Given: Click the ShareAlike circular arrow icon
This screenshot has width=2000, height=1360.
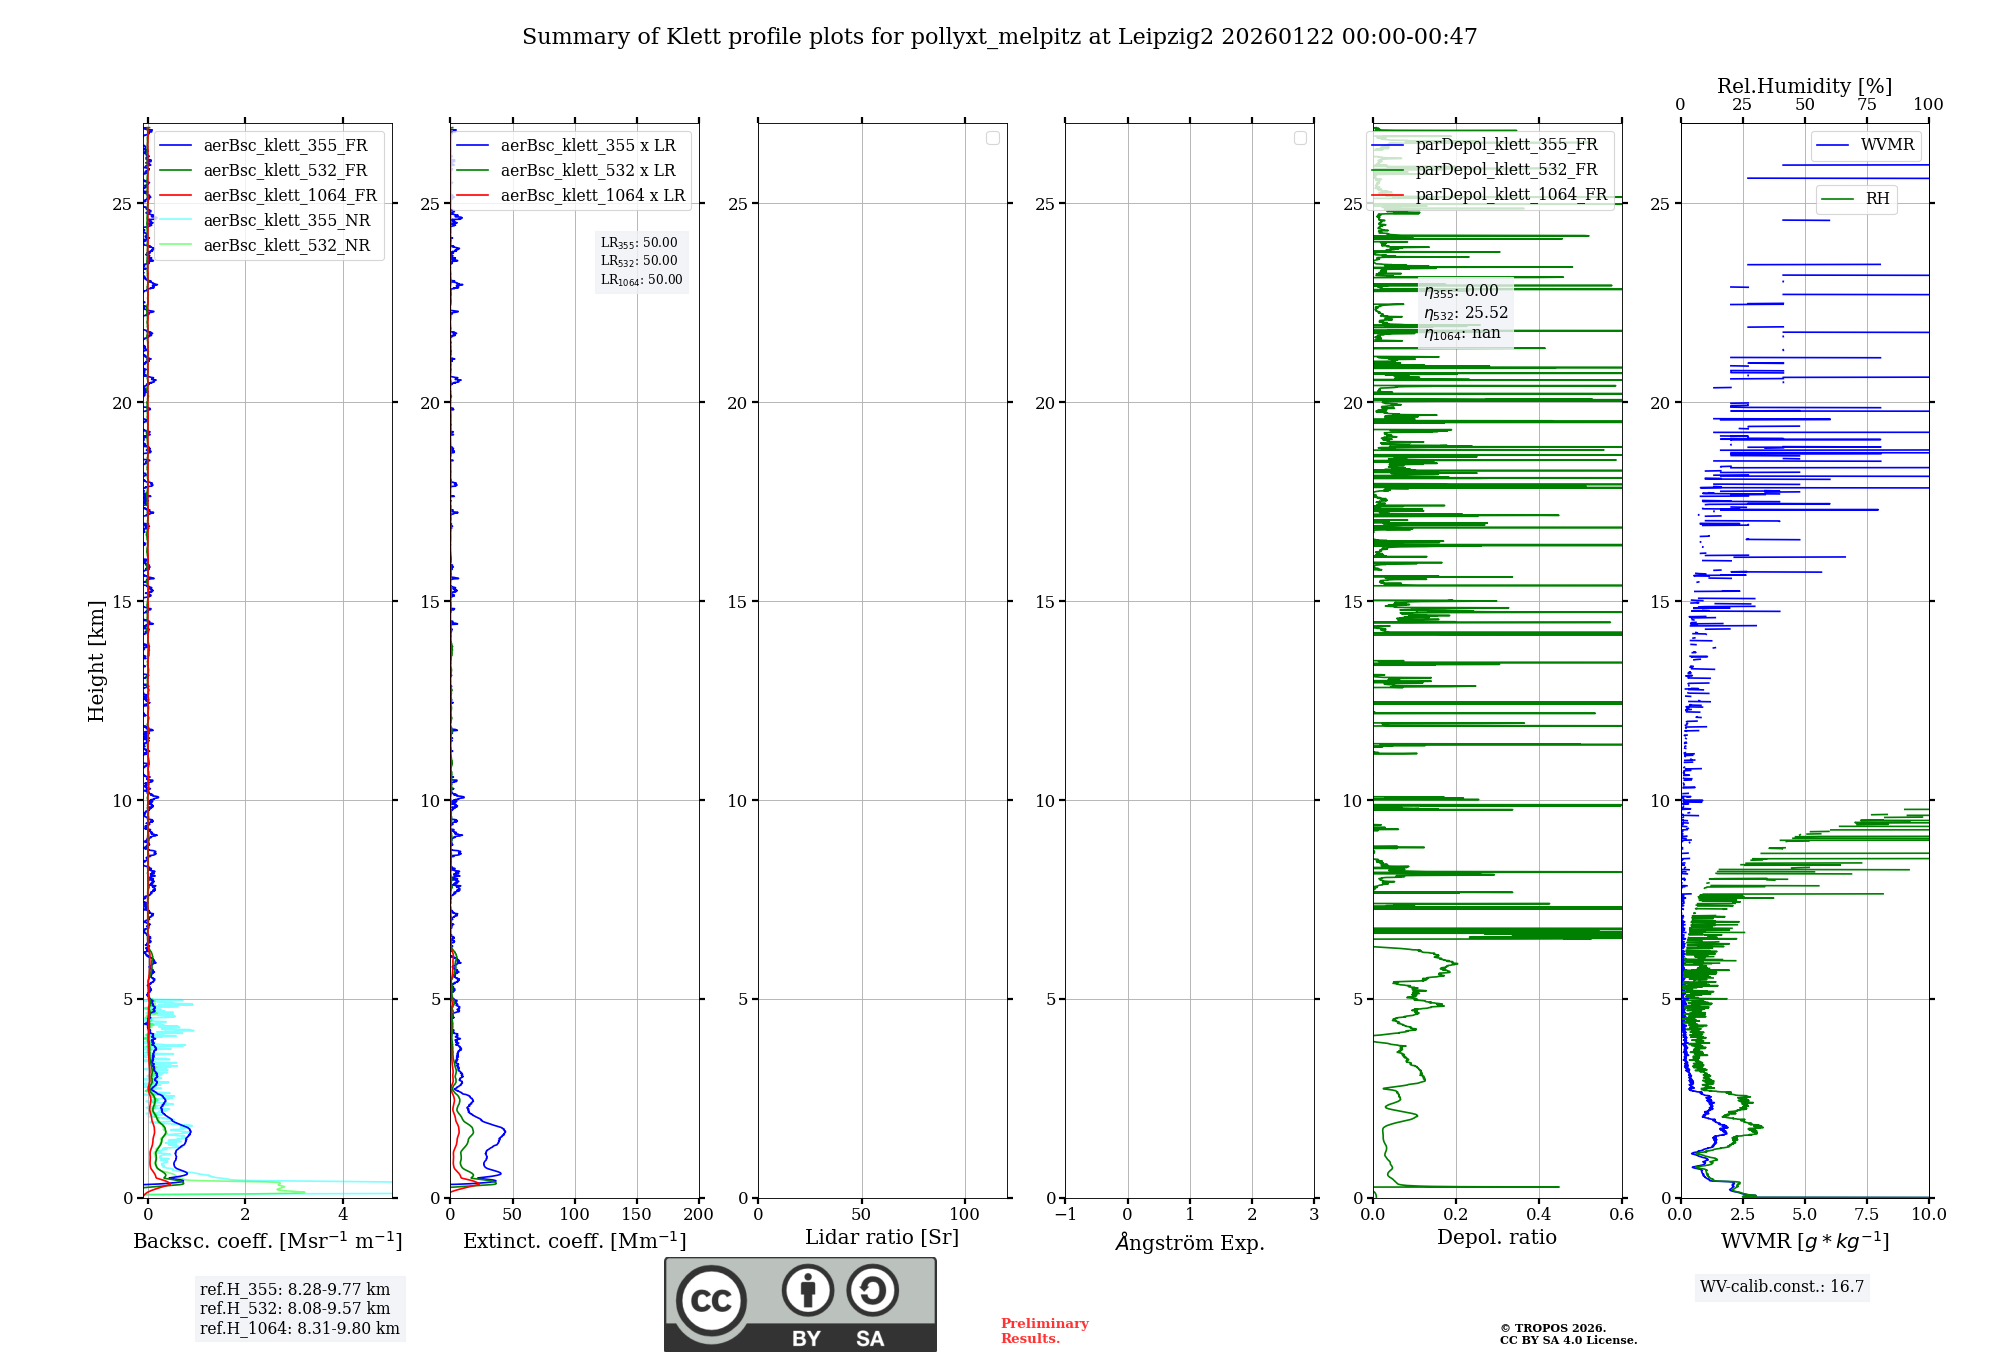Looking at the screenshot, I should [872, 1290].
